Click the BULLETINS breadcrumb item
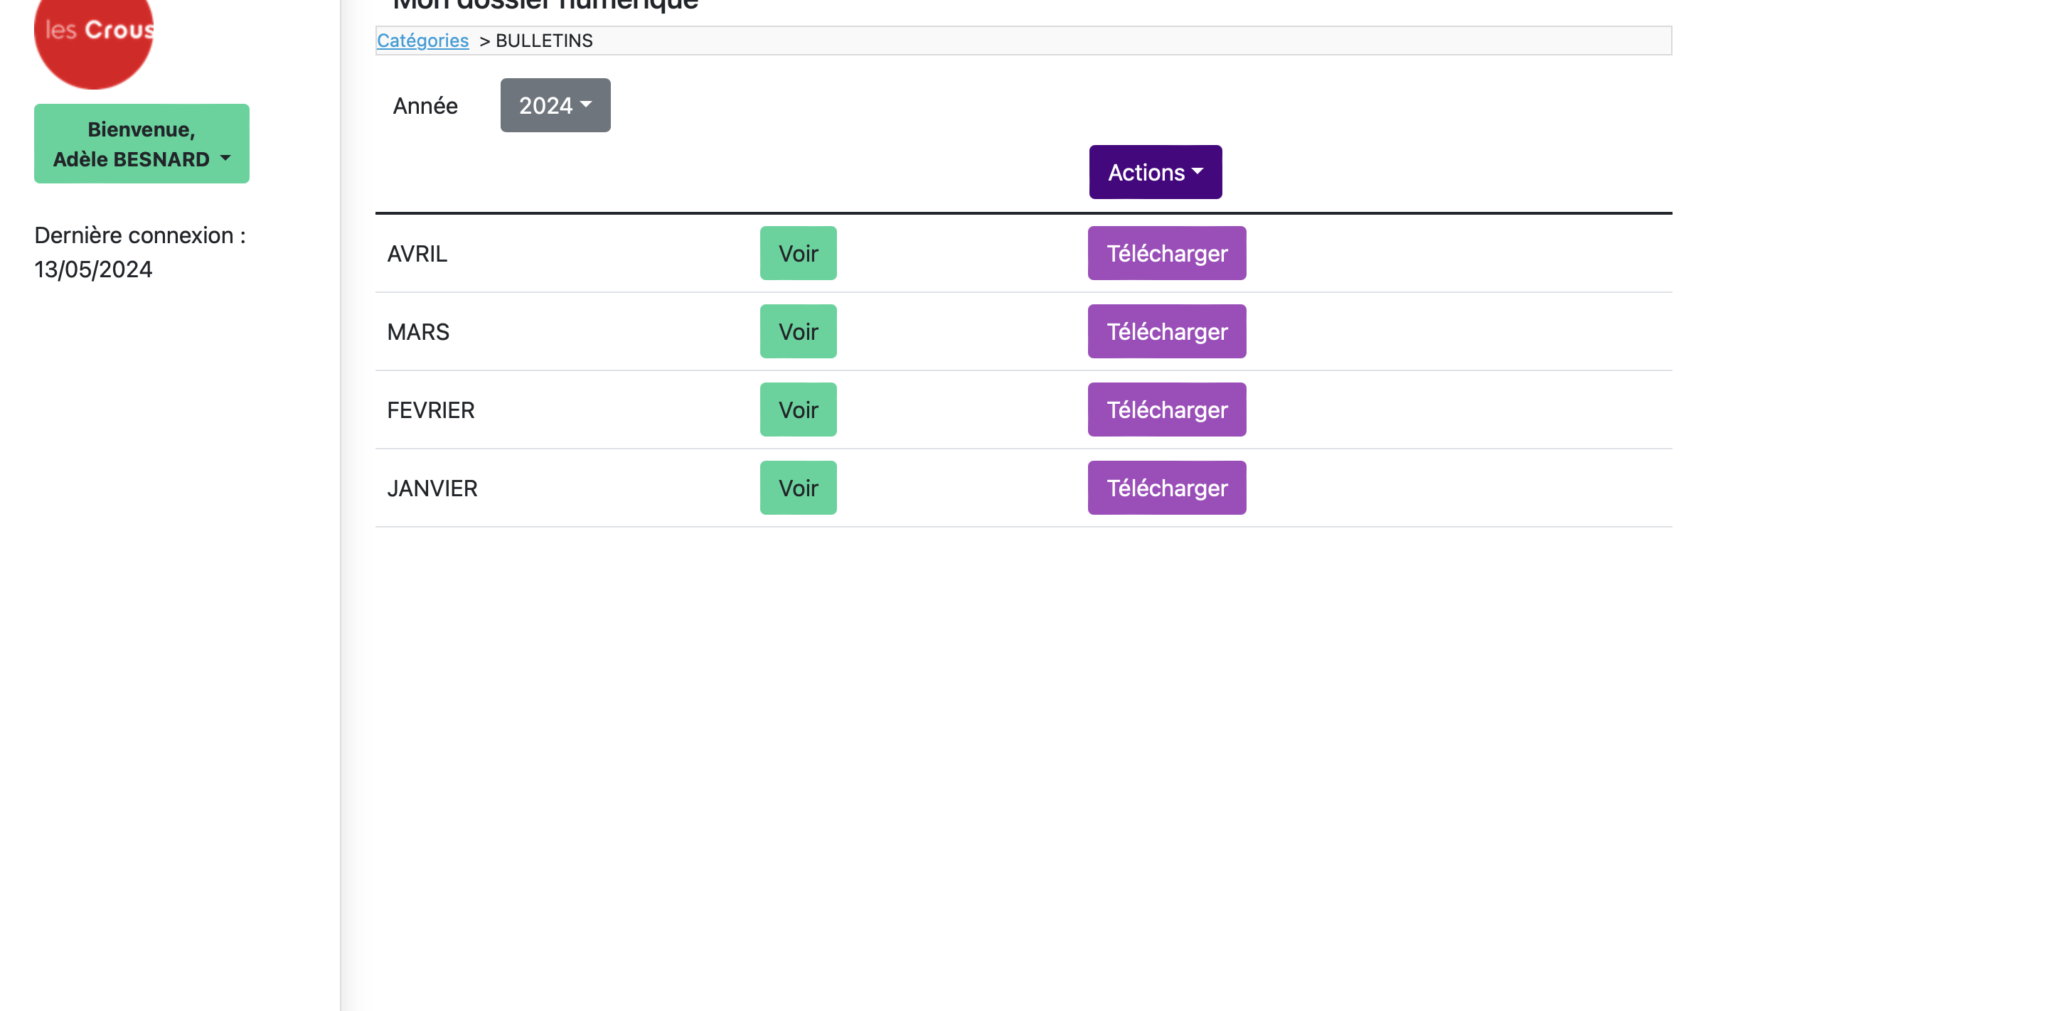 pyautogui.click(x=544, y=41)
